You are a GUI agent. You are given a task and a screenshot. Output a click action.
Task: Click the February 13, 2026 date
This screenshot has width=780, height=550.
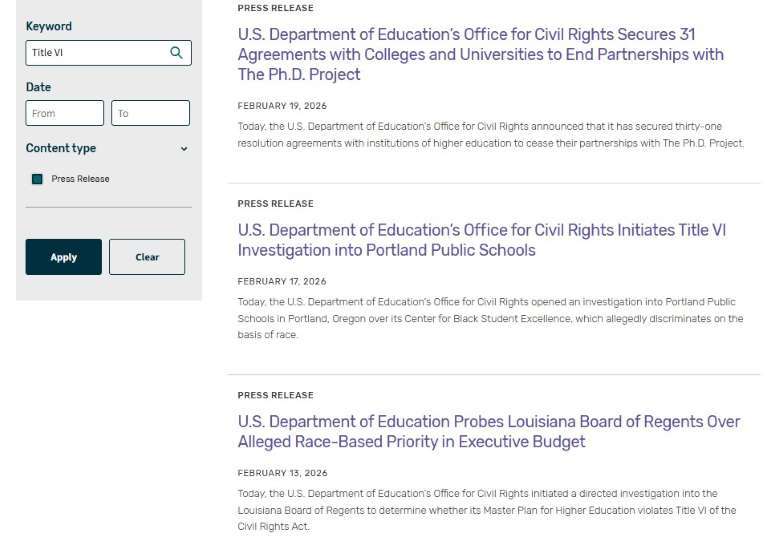(282, 473)
